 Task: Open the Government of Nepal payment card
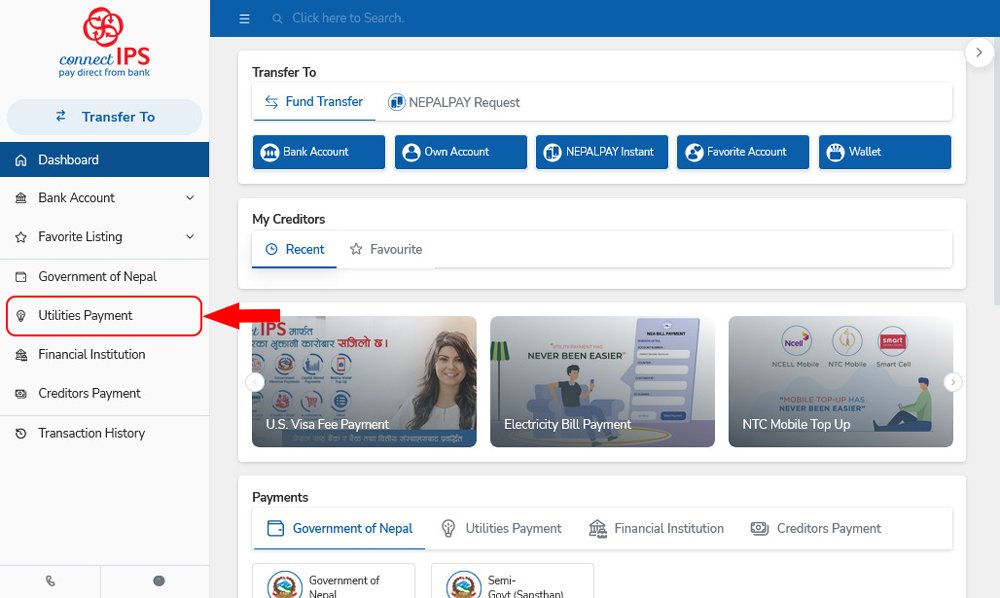(x=334, y=581)
